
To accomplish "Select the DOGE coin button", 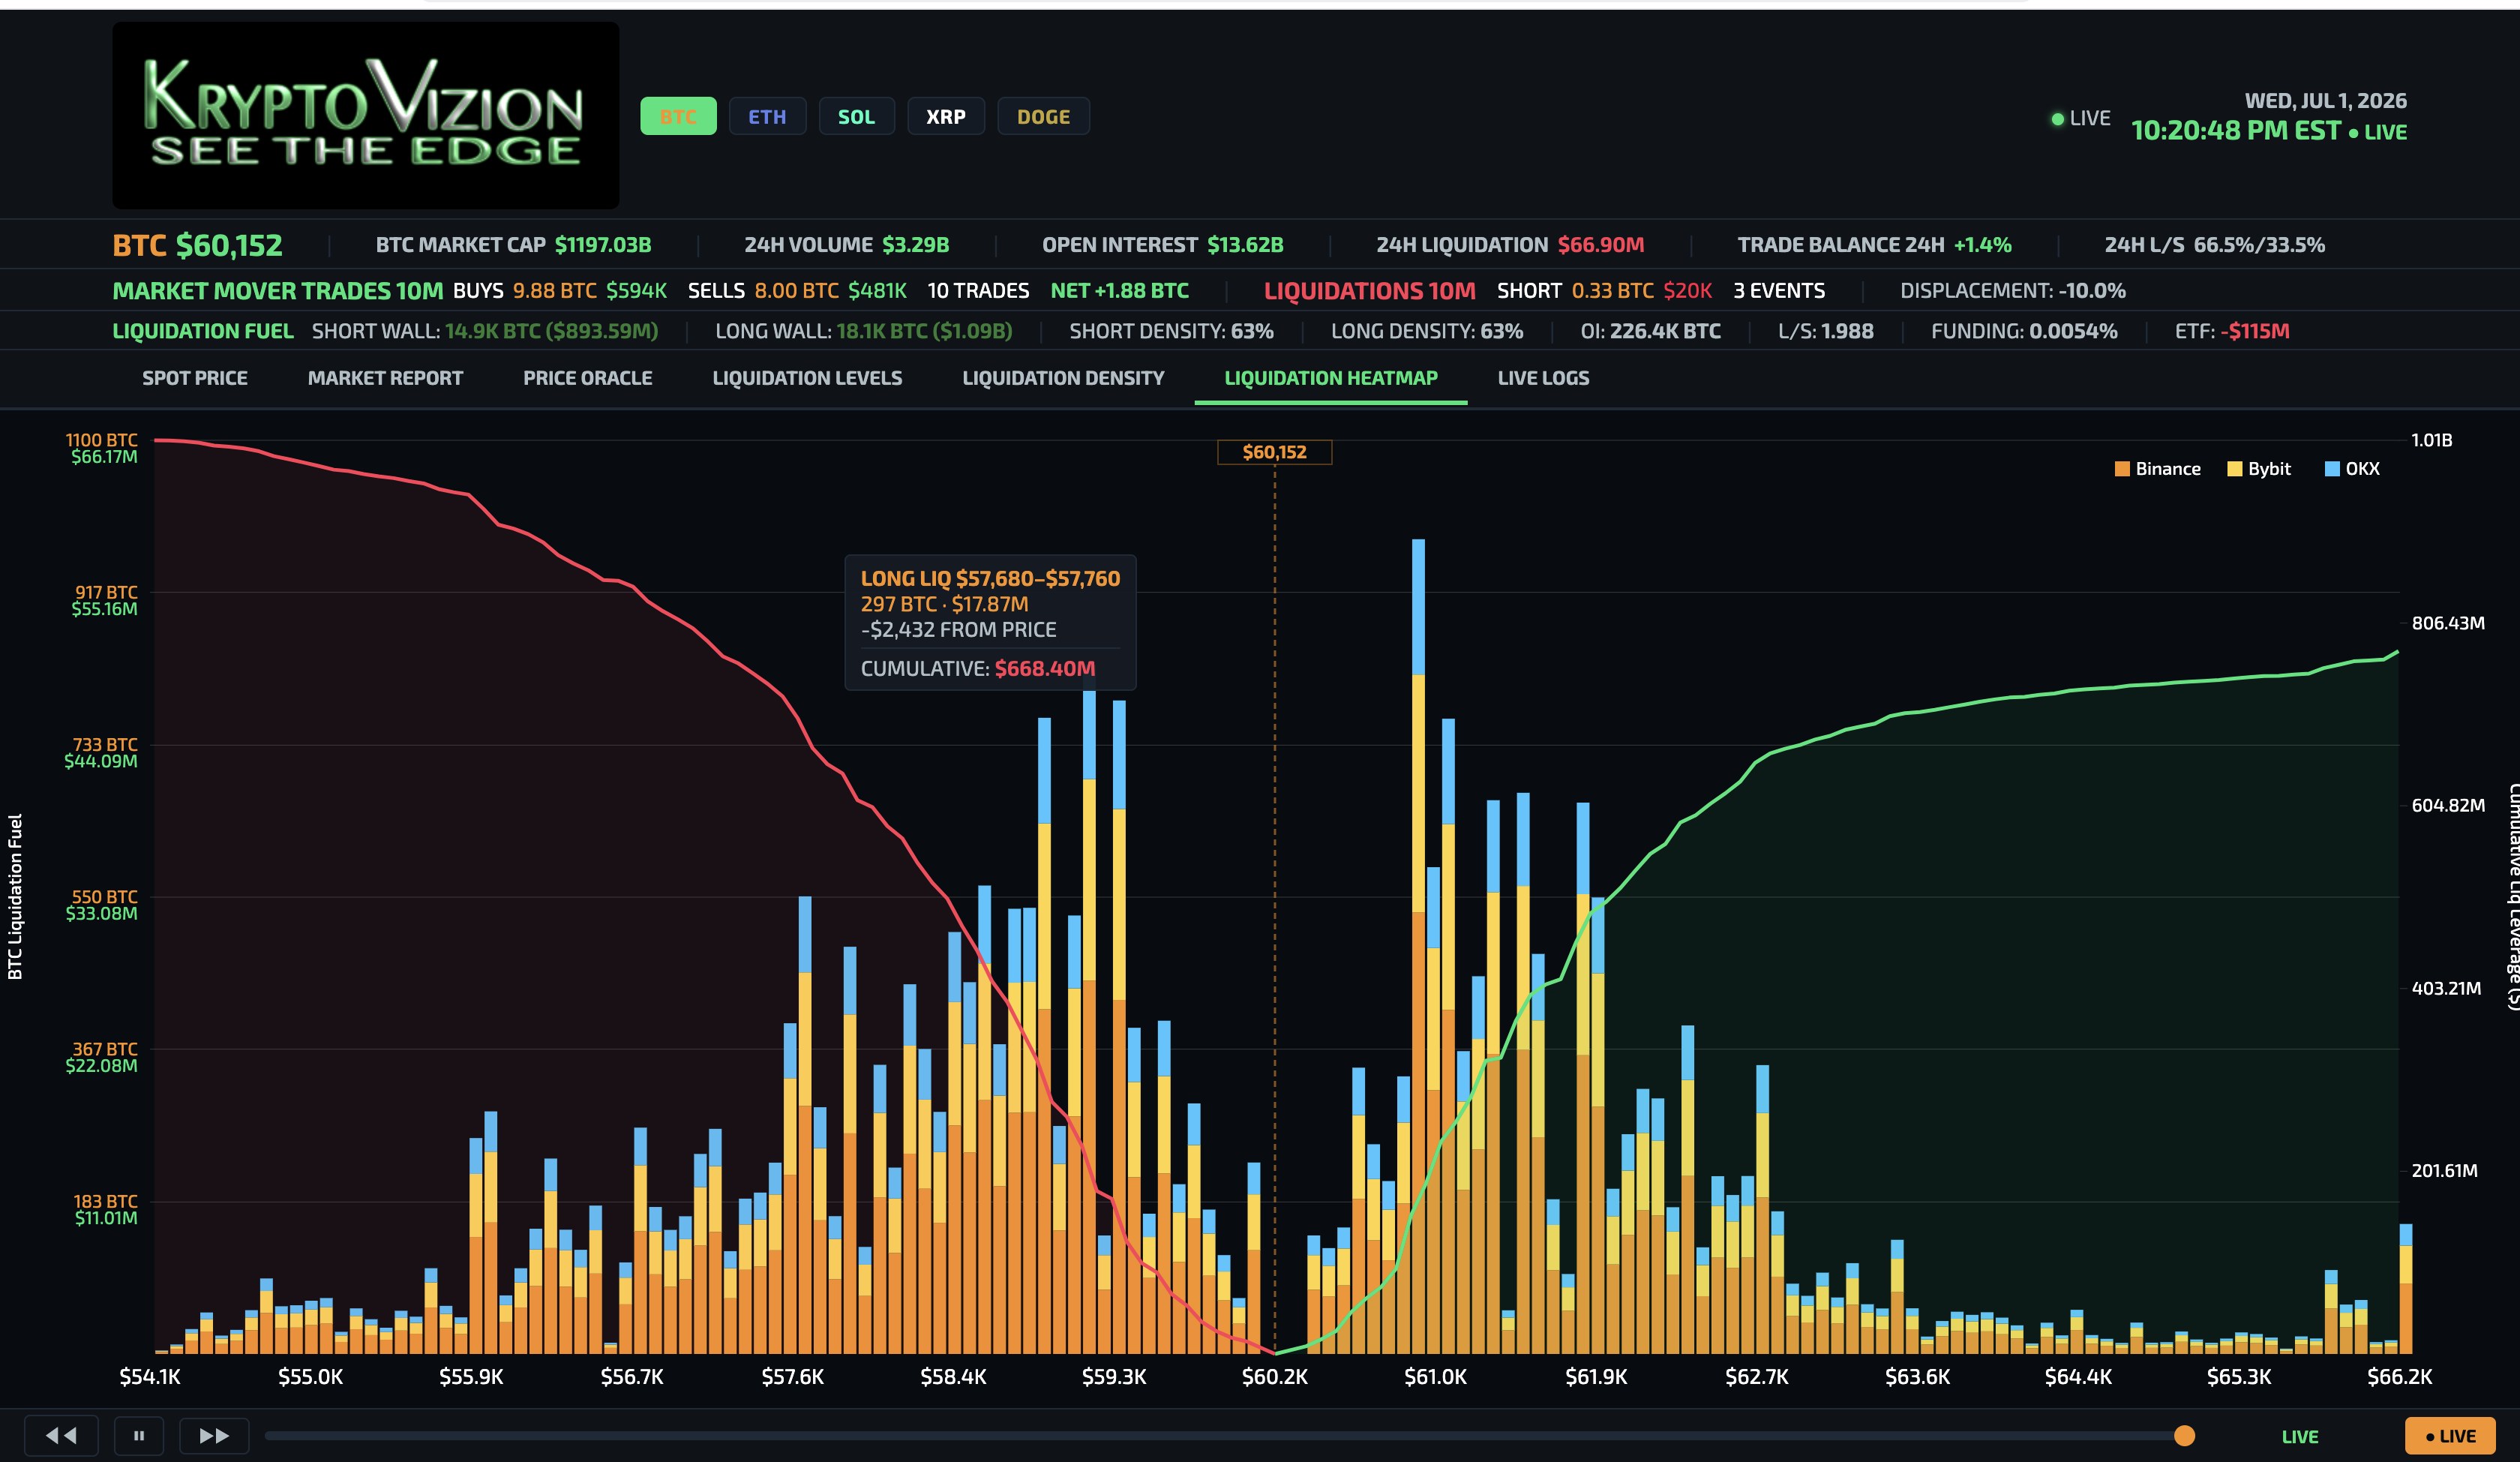I will coord(1043,116).
